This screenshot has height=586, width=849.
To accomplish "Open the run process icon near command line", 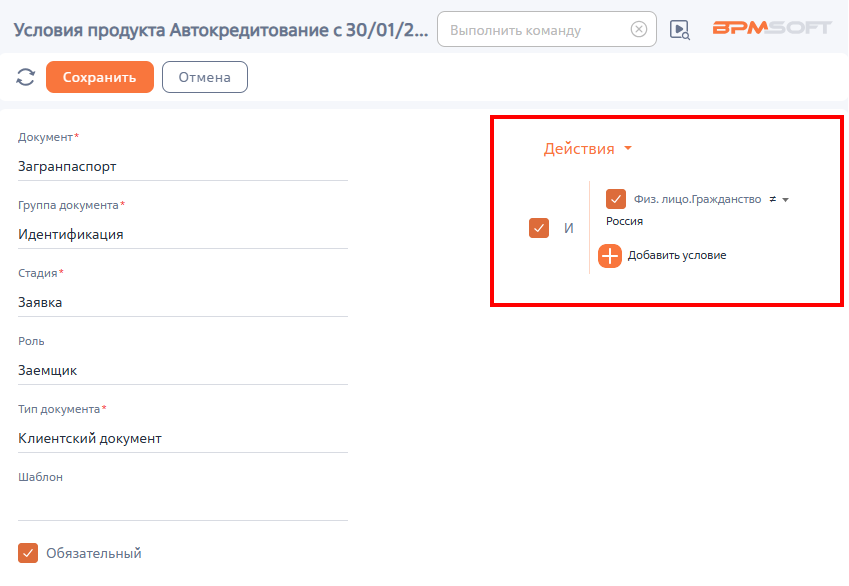I will click(x=680, y=30).
